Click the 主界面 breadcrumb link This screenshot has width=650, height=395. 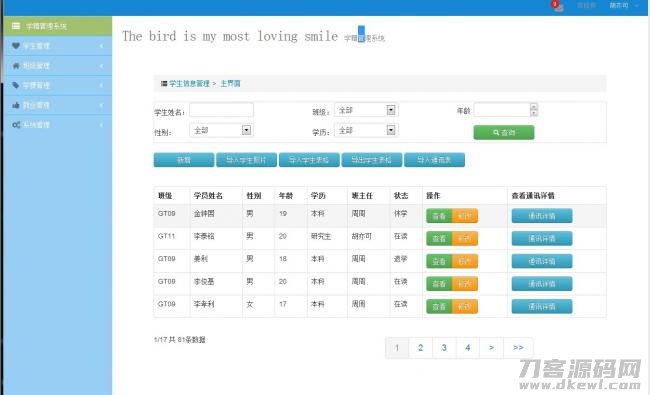230,84
